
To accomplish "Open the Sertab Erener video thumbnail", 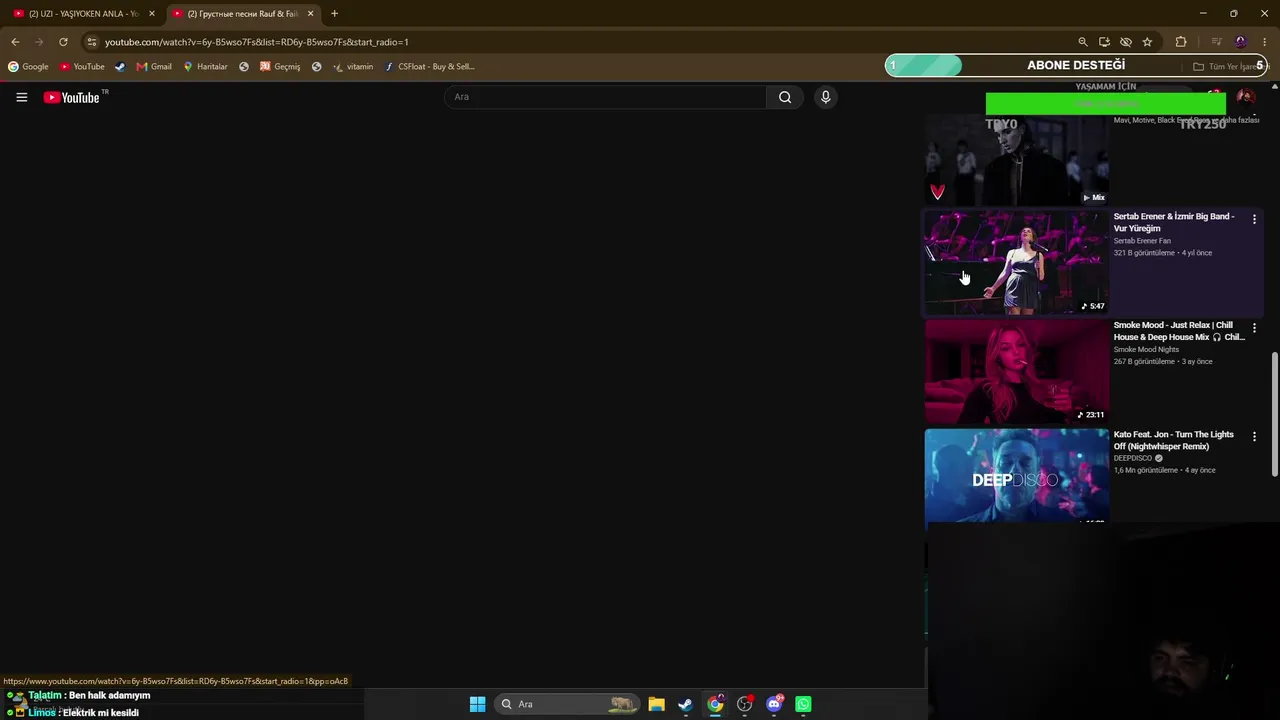I will point(1016,262).
